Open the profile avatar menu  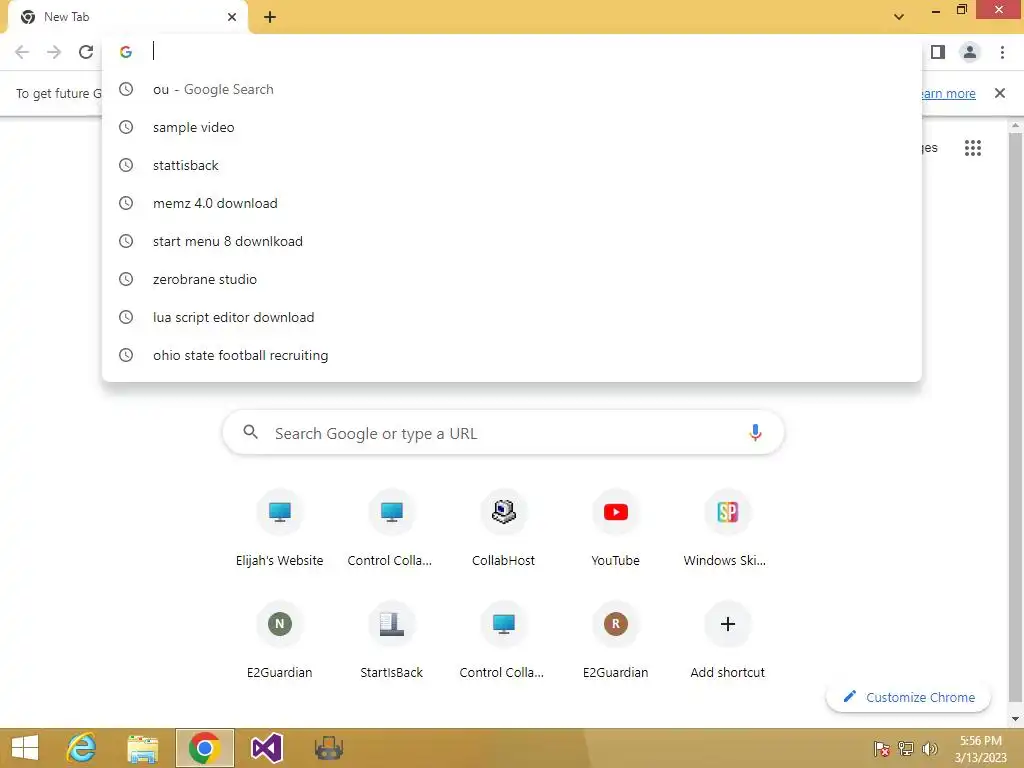tap(970, 52)
